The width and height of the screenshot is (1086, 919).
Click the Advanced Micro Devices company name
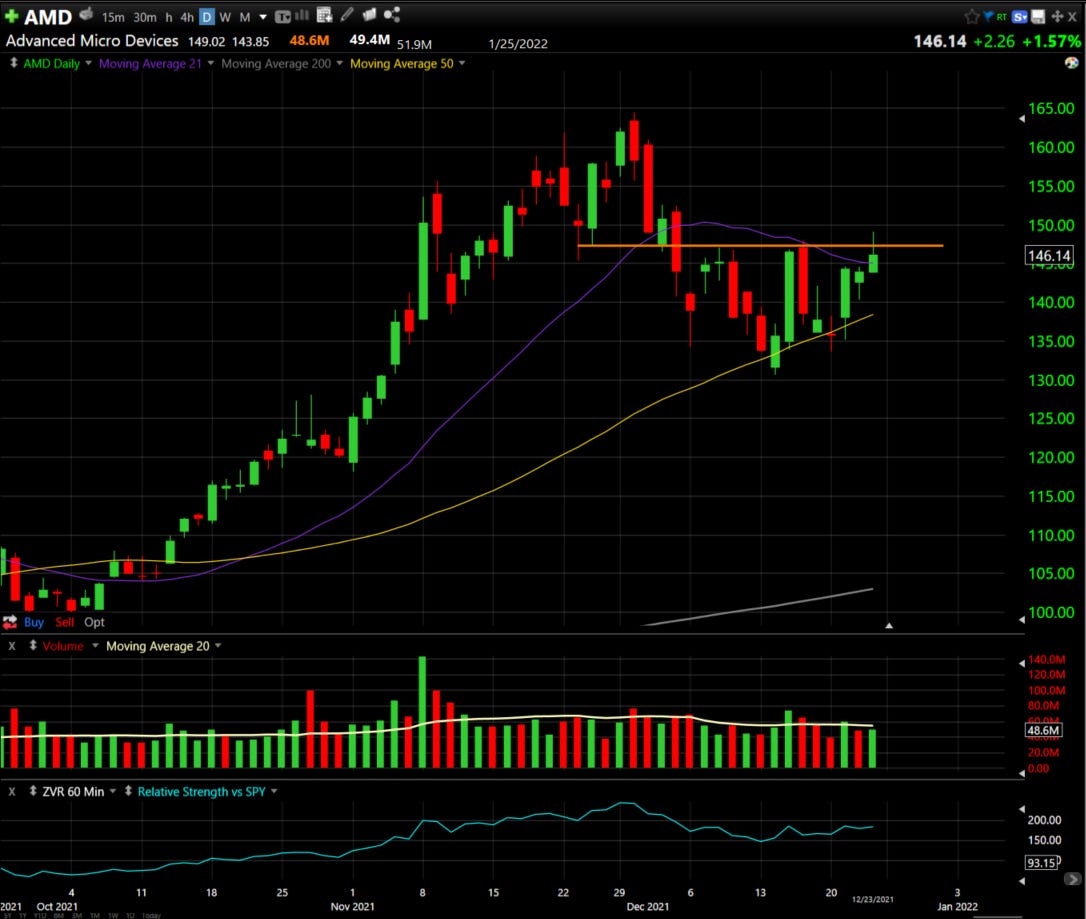[92, 41]
